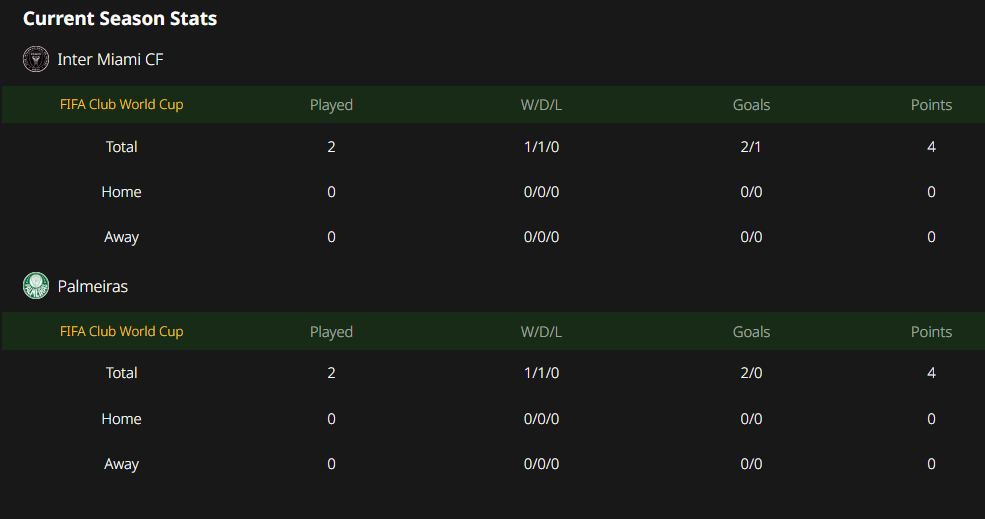Click Palmeiras total goals value 2/0
This screenshot has width=985, height=519.
751,373
